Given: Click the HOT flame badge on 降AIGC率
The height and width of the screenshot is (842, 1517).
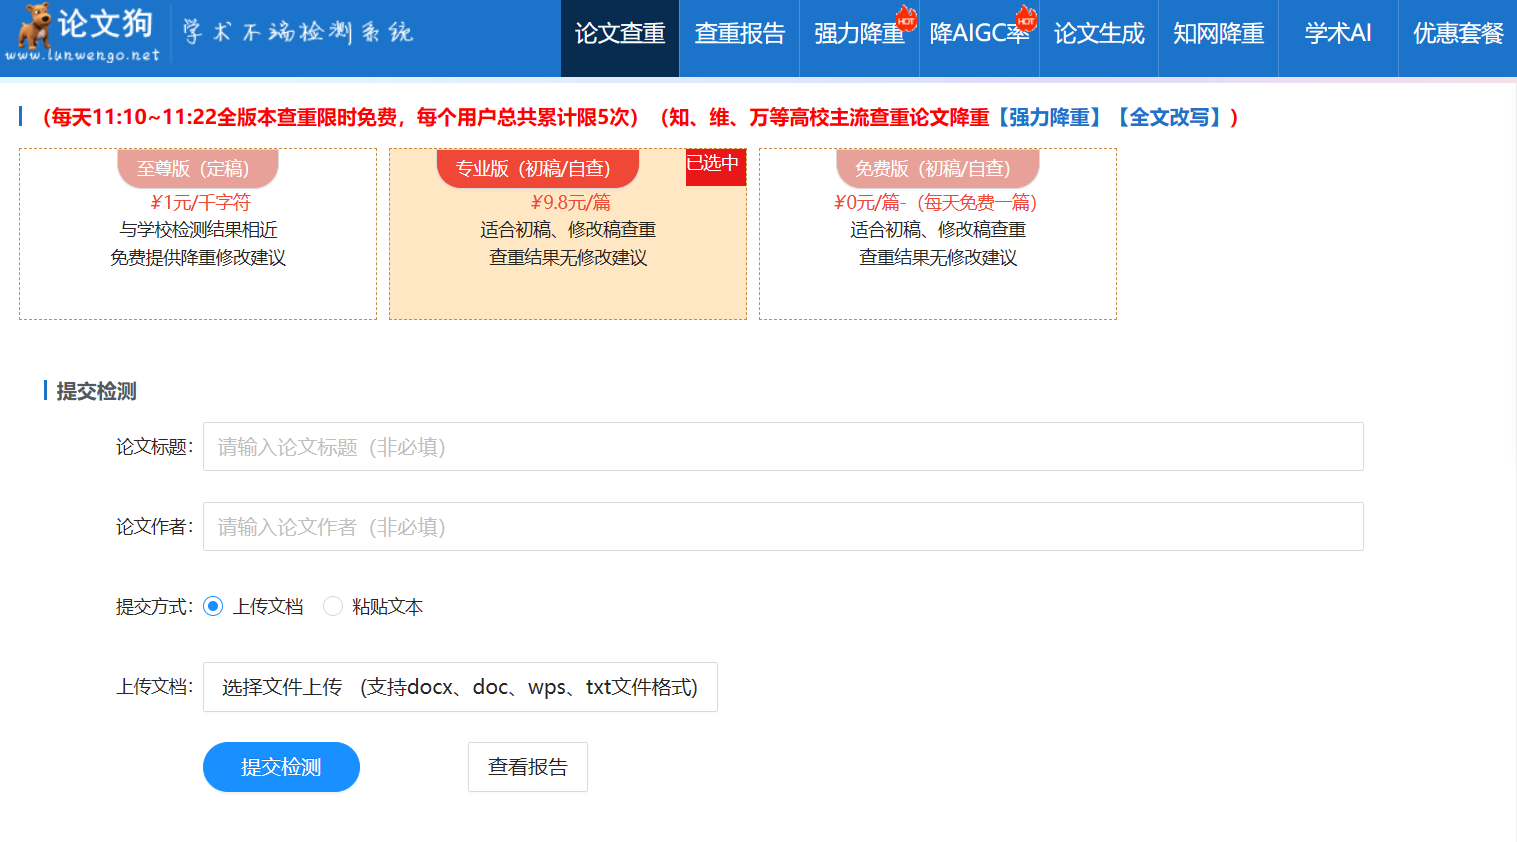Looking at the screenshot, I should click(x=1026, y=18).
